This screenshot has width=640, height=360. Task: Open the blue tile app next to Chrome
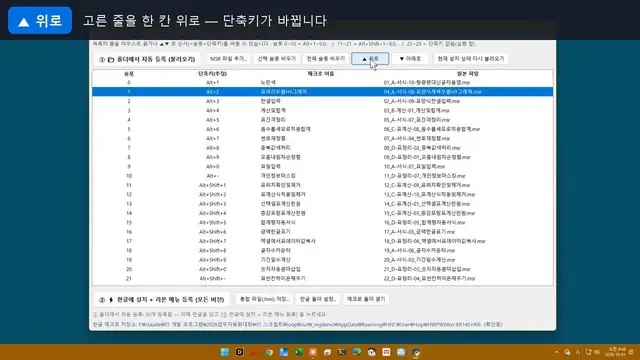(x=284, y=352)
